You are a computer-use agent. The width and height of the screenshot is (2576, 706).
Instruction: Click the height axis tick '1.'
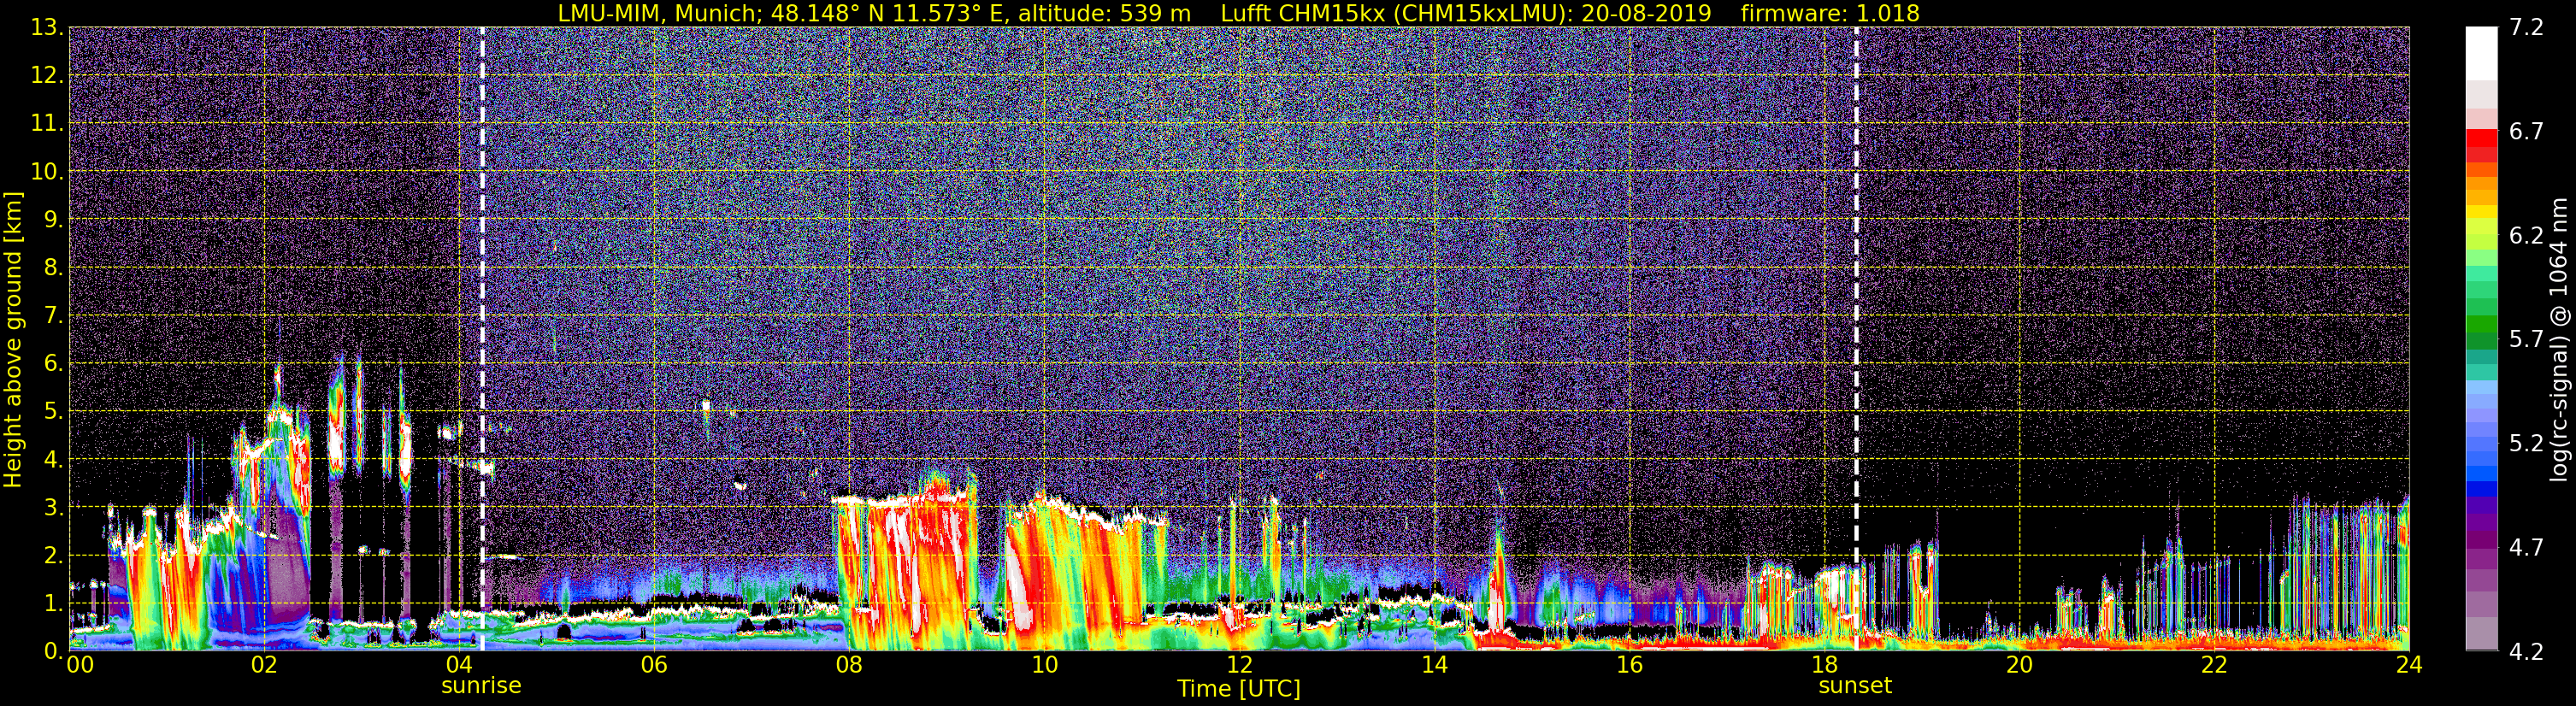tap(54, 603)
